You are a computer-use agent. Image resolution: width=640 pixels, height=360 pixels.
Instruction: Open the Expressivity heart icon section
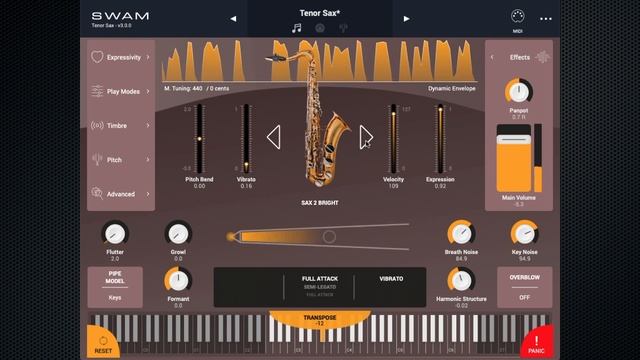[97, 57]
